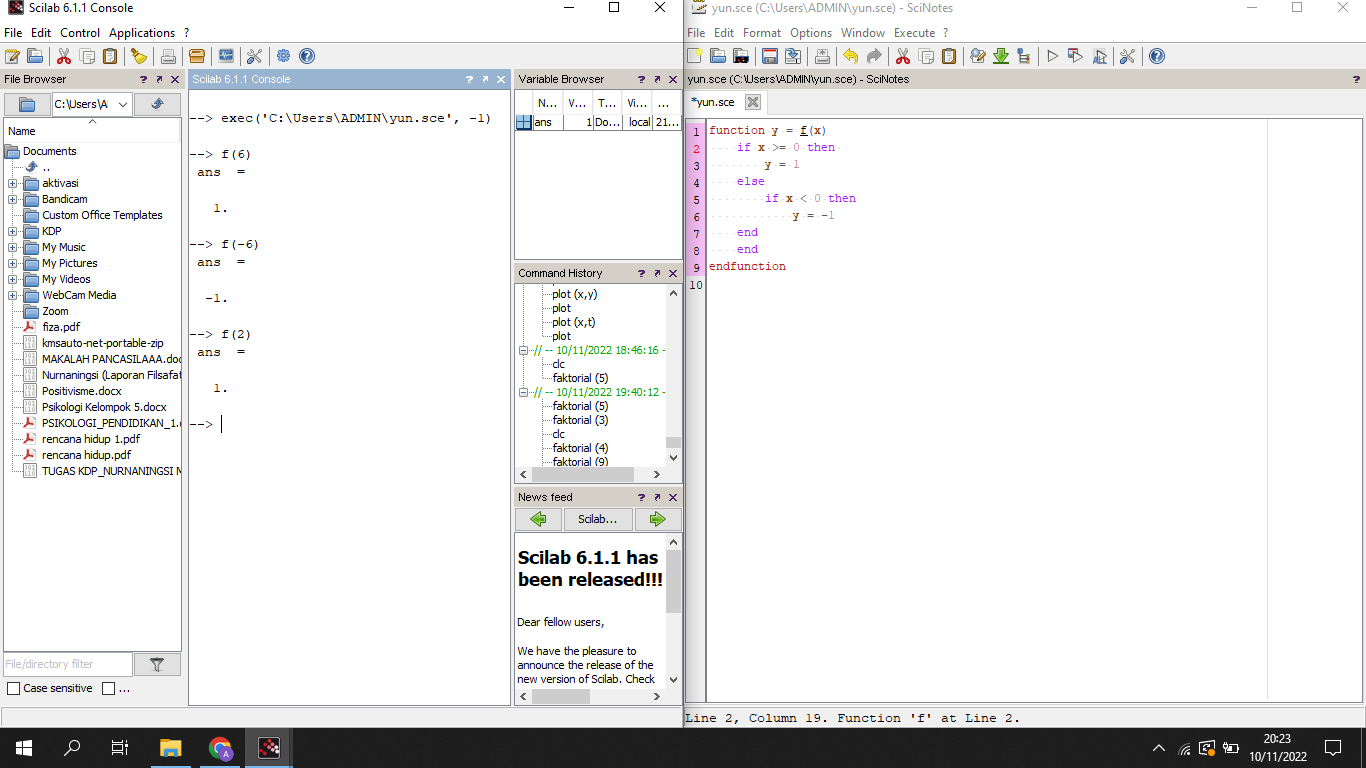The image size is (1366, 768).
Task: Click the Execute play icon in SciNotes
Action: coord(1052,56)
